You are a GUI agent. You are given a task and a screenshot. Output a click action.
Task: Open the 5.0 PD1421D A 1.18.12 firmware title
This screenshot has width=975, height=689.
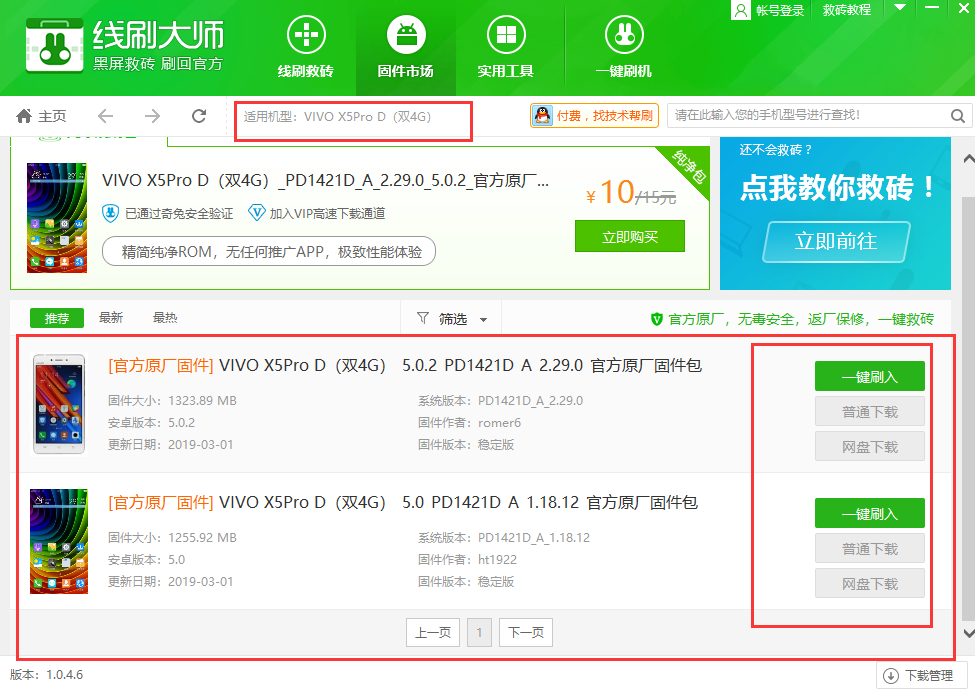(403, 502)
